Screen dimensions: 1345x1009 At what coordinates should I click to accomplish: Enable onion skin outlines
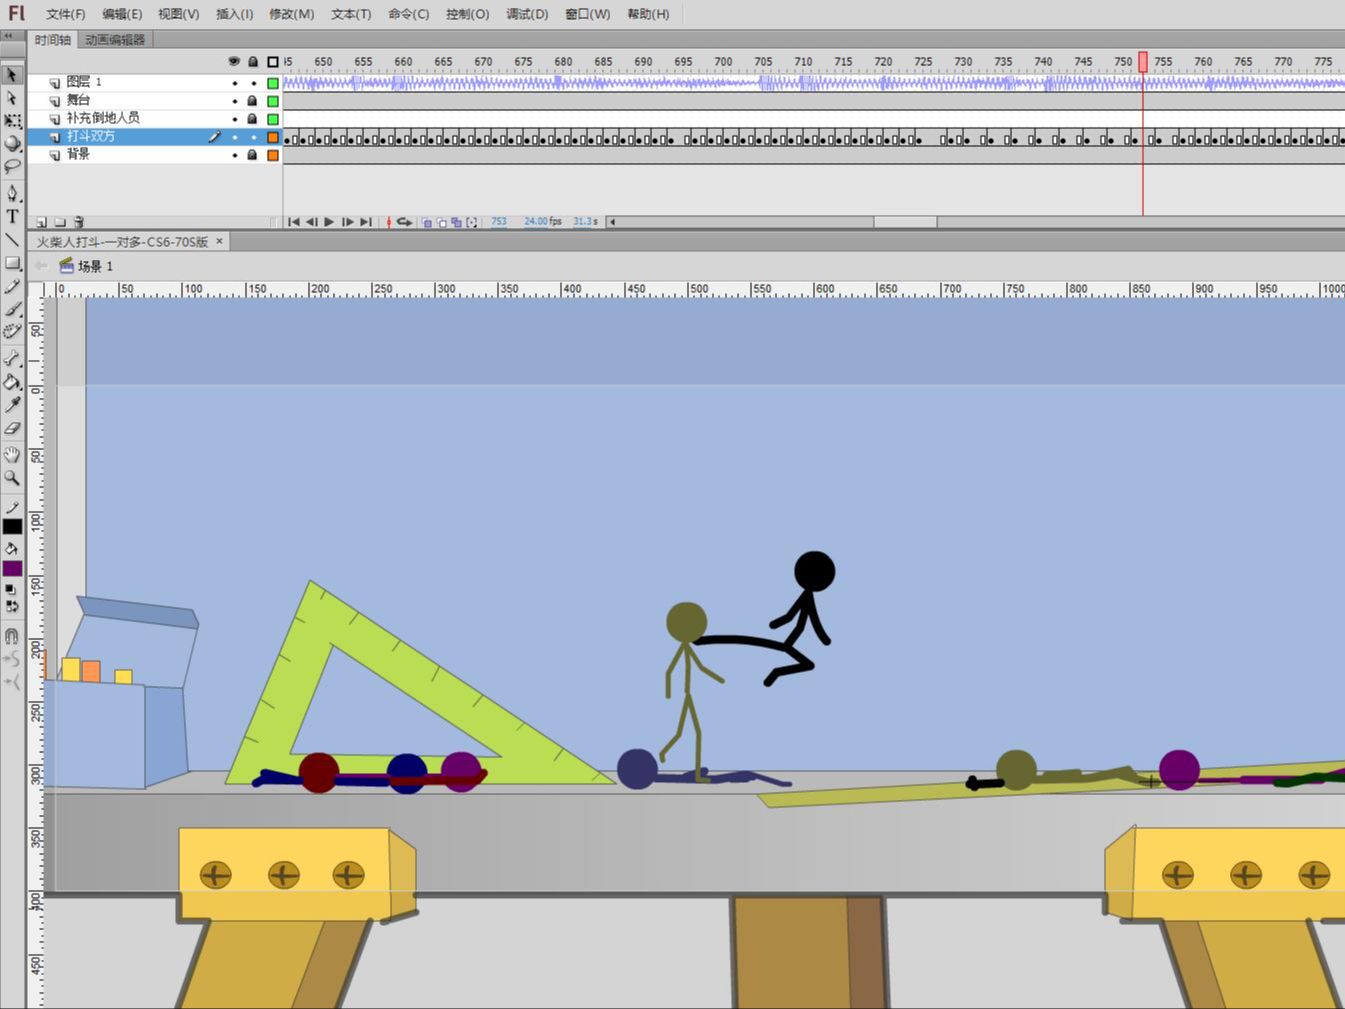coord(441,222)
